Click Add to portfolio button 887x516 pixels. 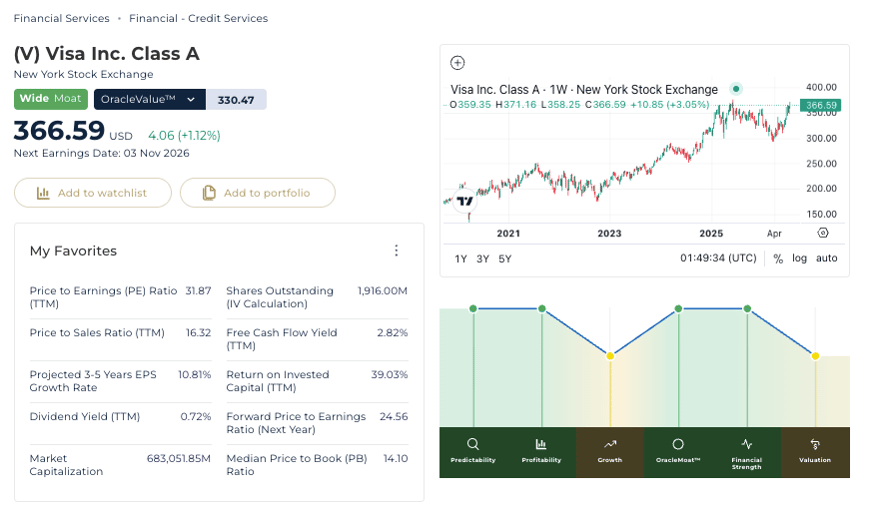pyautogui.click(x=257, y=193)
